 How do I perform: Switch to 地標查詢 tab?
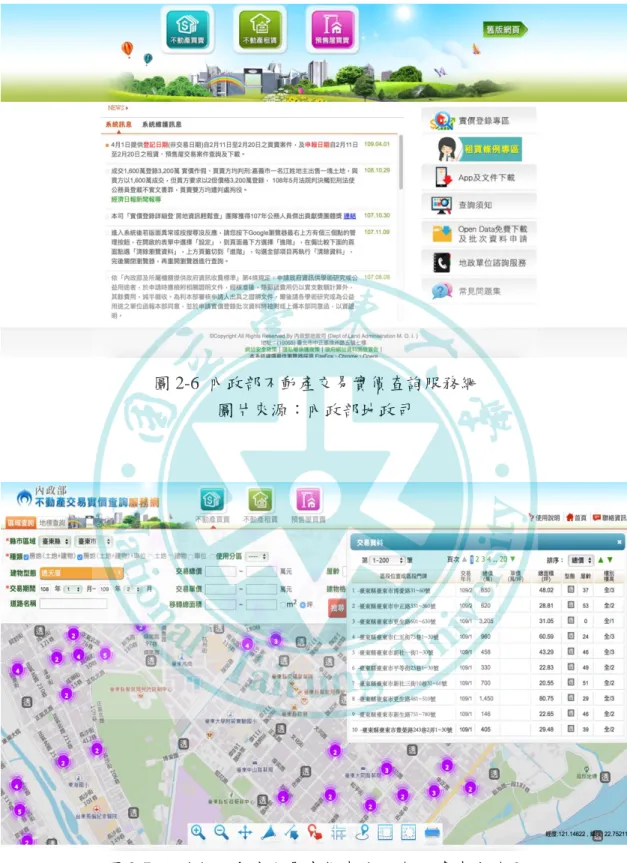(x=52, y=522)
